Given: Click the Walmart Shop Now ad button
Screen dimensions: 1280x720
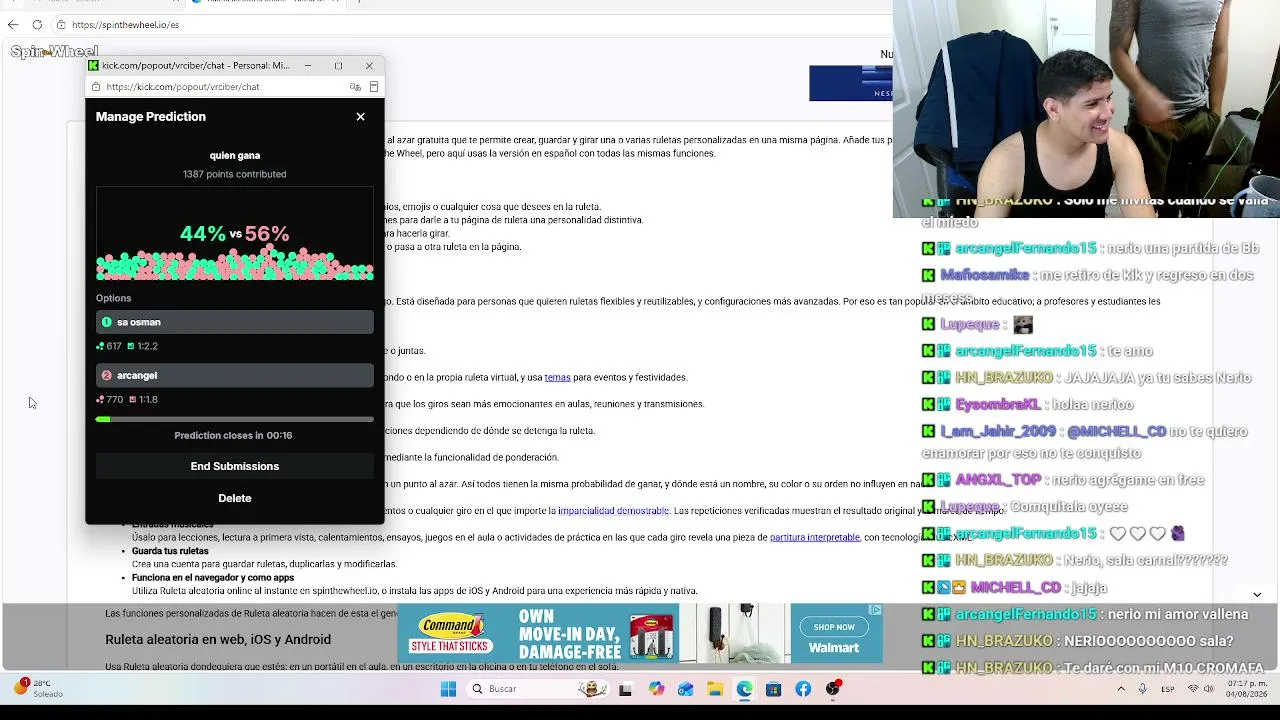Looking at the screenshot, I should tap(834, 627).
